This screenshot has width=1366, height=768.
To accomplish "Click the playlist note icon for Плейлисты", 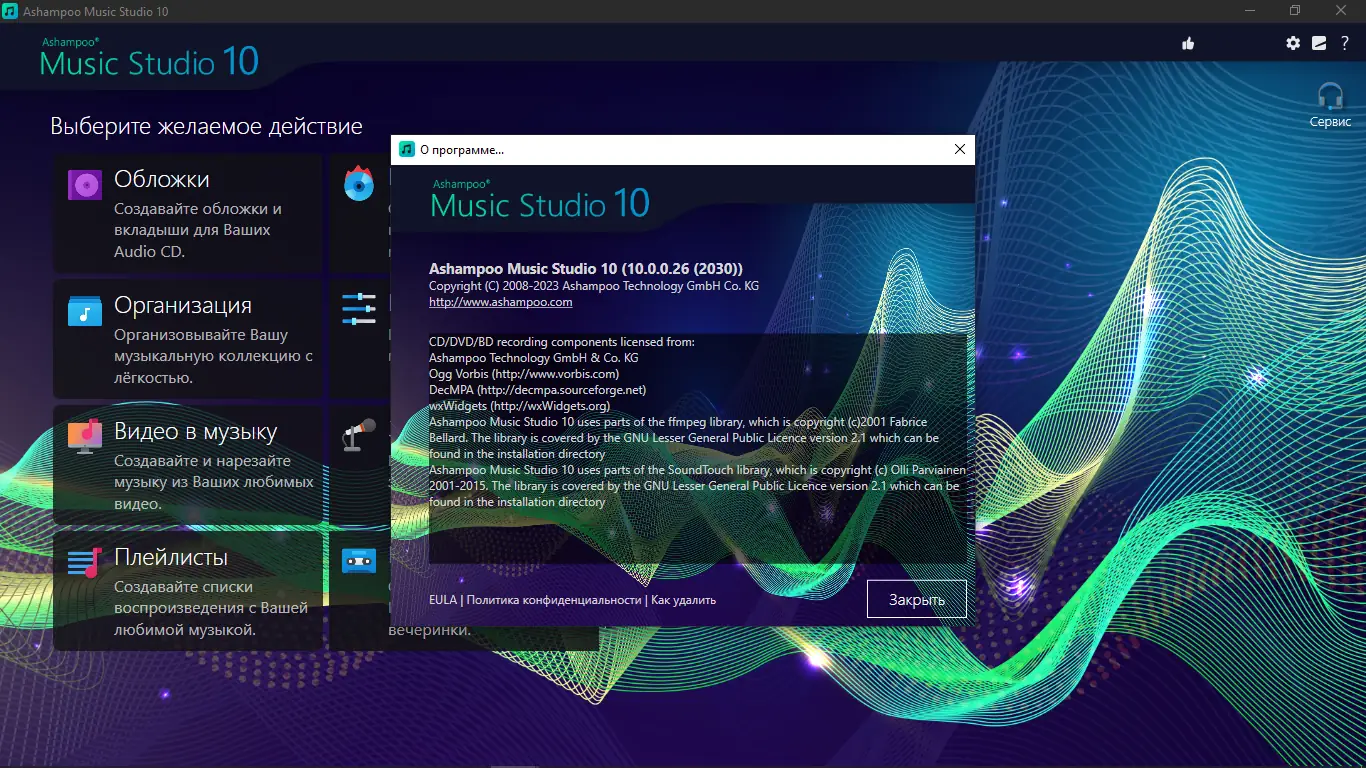I will [x=85, y=562].
